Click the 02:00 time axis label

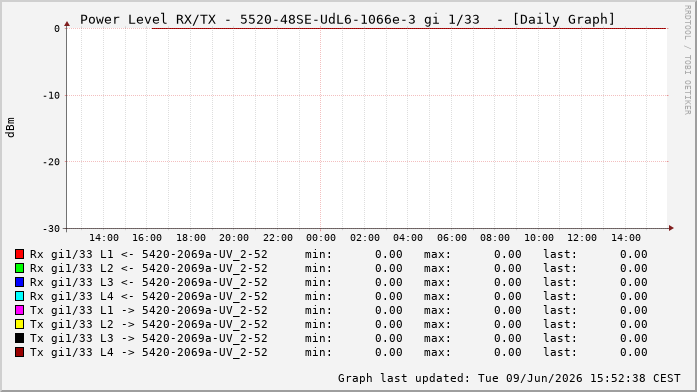[x=365, y=238]
